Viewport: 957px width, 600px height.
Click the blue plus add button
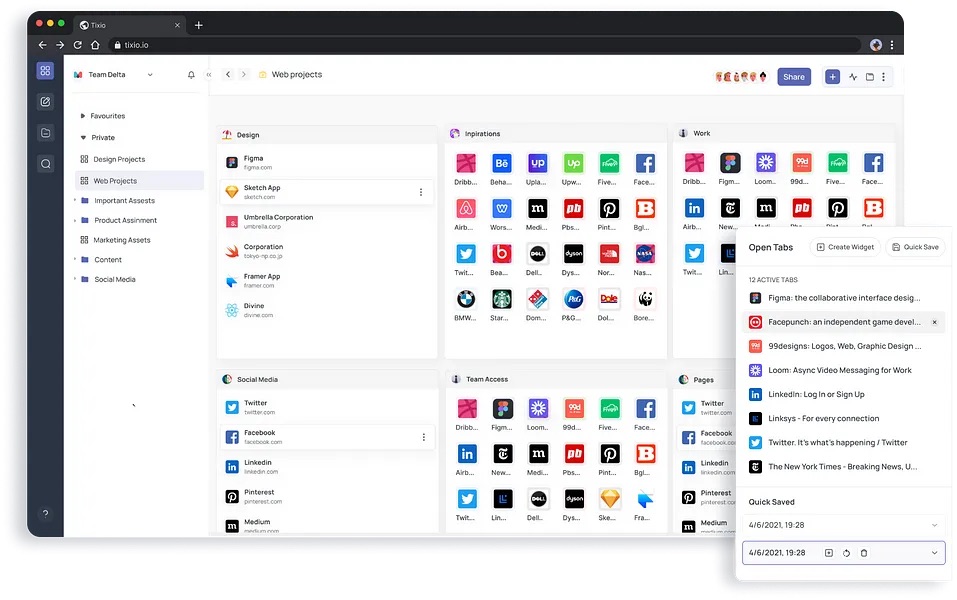point(832,77)
